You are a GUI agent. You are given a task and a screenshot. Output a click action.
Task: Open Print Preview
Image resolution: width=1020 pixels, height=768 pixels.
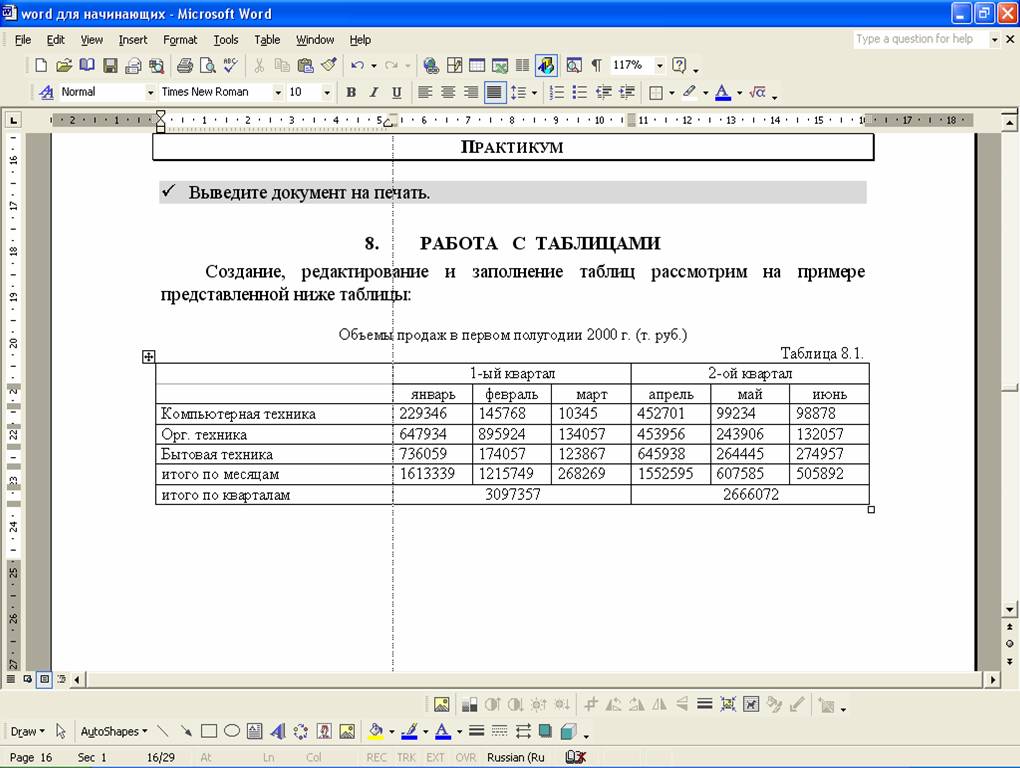(x=208, y=65)
